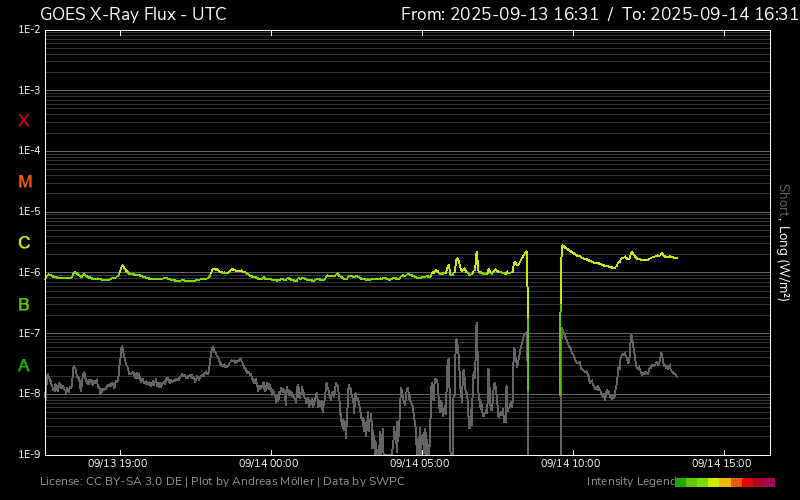Click the 'Short, Long (W/m²)' axis title
The image size is (800, 500).
[x=784, y=243]
